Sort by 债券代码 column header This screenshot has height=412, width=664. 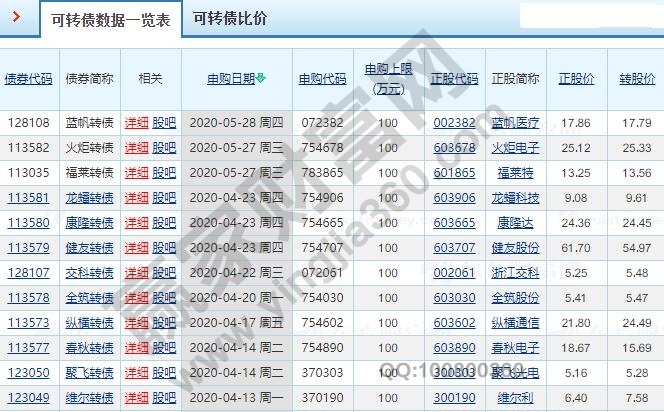29,78
